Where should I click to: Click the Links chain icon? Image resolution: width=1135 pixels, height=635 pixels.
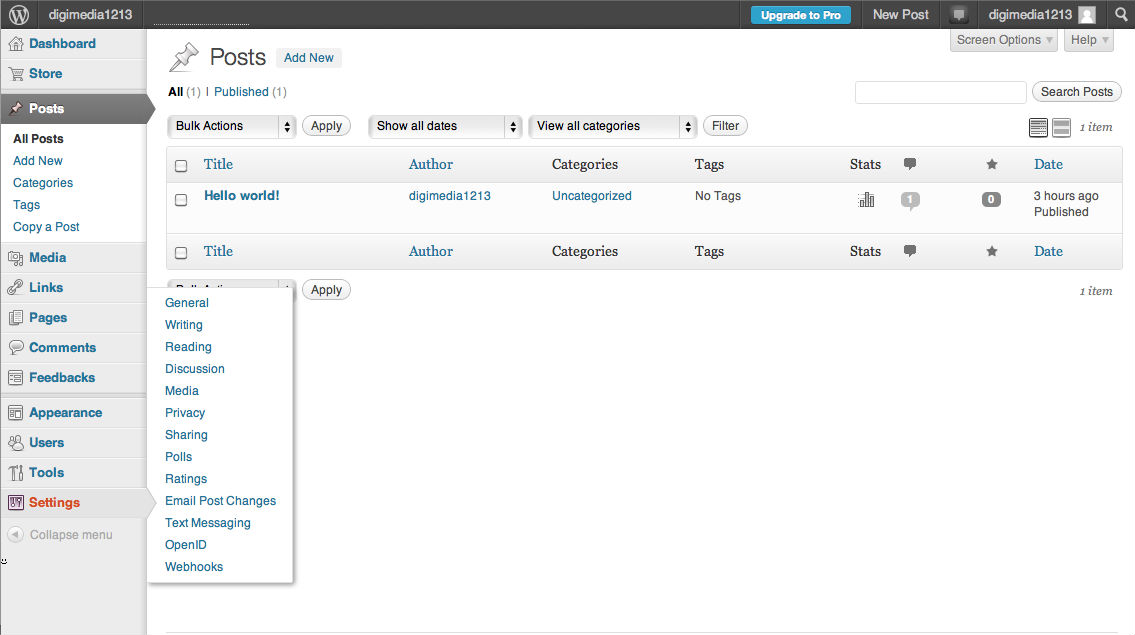16,287
